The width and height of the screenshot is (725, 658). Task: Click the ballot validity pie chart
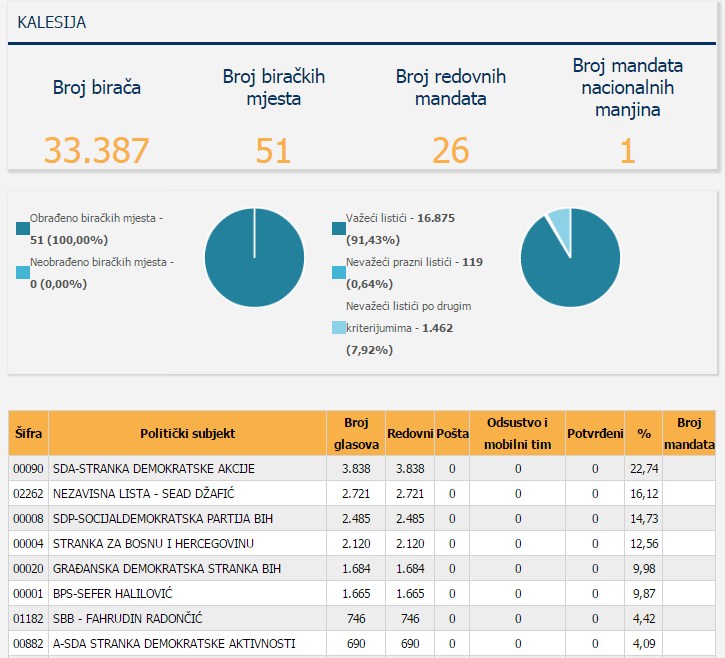[570, 258]
